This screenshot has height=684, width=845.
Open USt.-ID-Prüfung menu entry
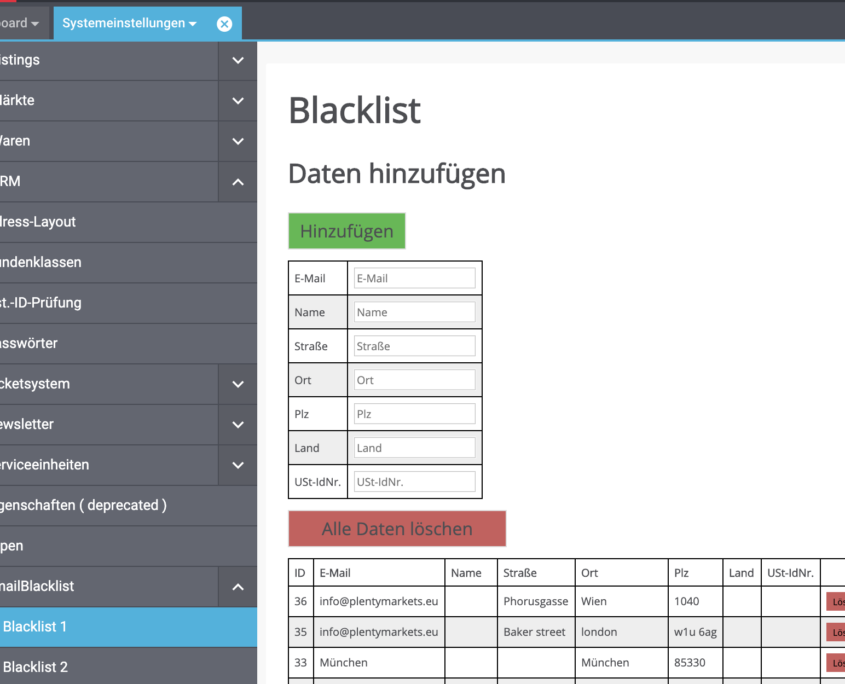tap(128, 303)
